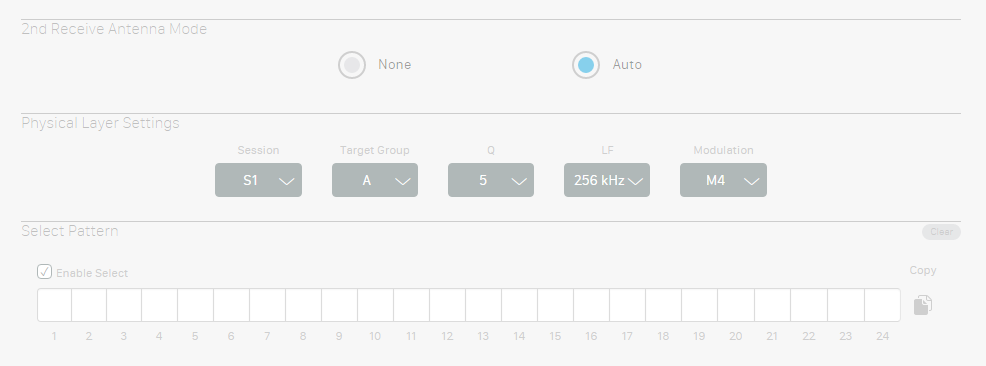Uncheck the Enable Select checkbox

pos(45,272)
